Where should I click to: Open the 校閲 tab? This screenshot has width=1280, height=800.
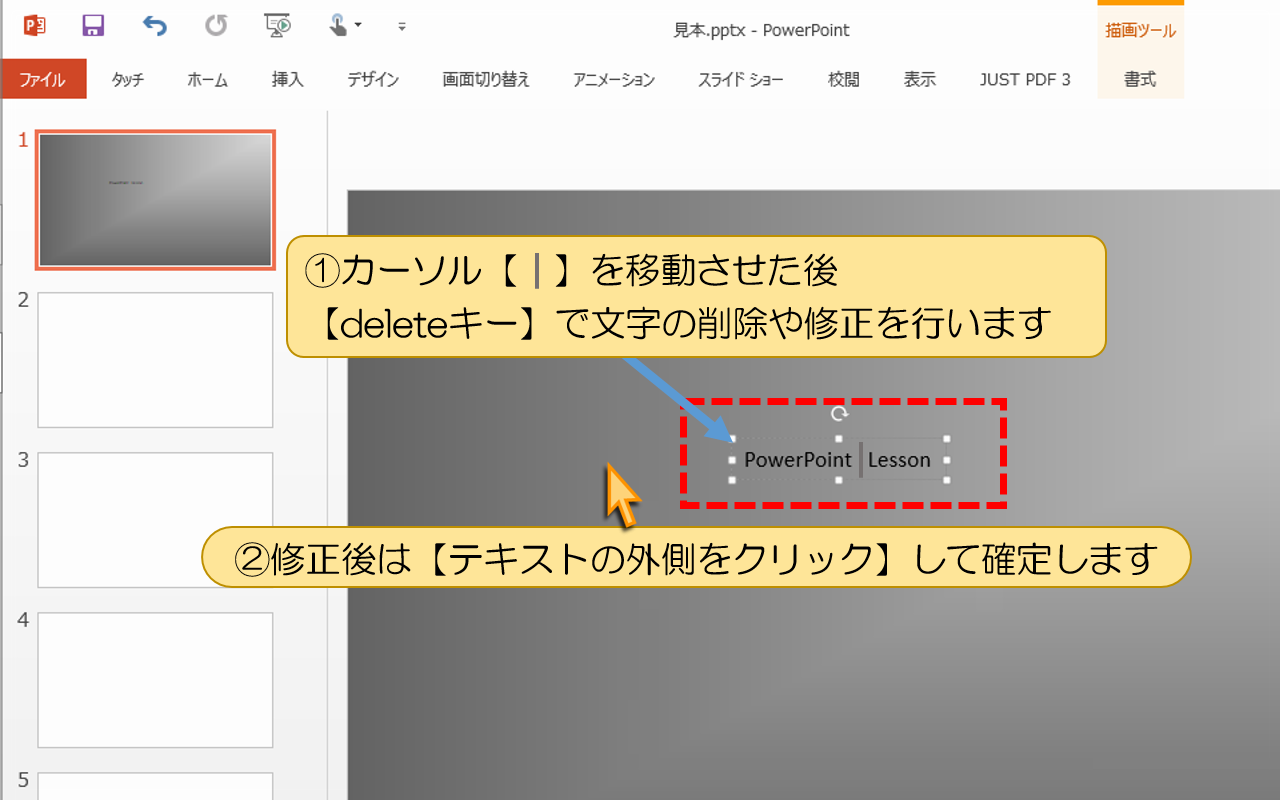[x=844, y=80]
